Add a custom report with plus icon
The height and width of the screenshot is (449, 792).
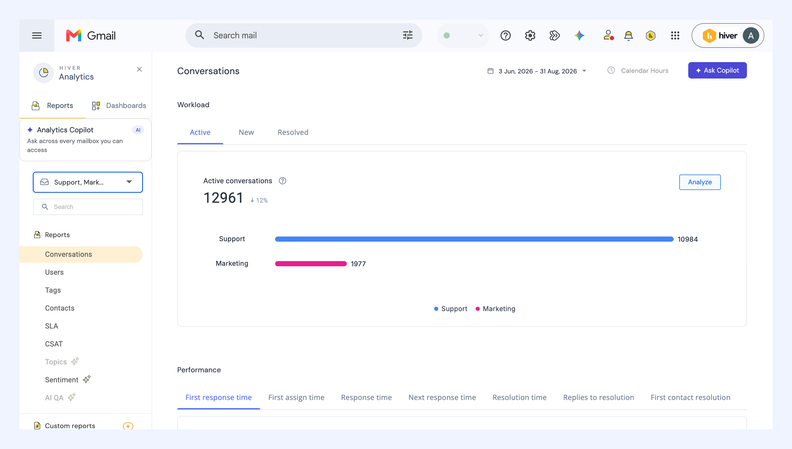pyautogui.click(x=128, y=426)
